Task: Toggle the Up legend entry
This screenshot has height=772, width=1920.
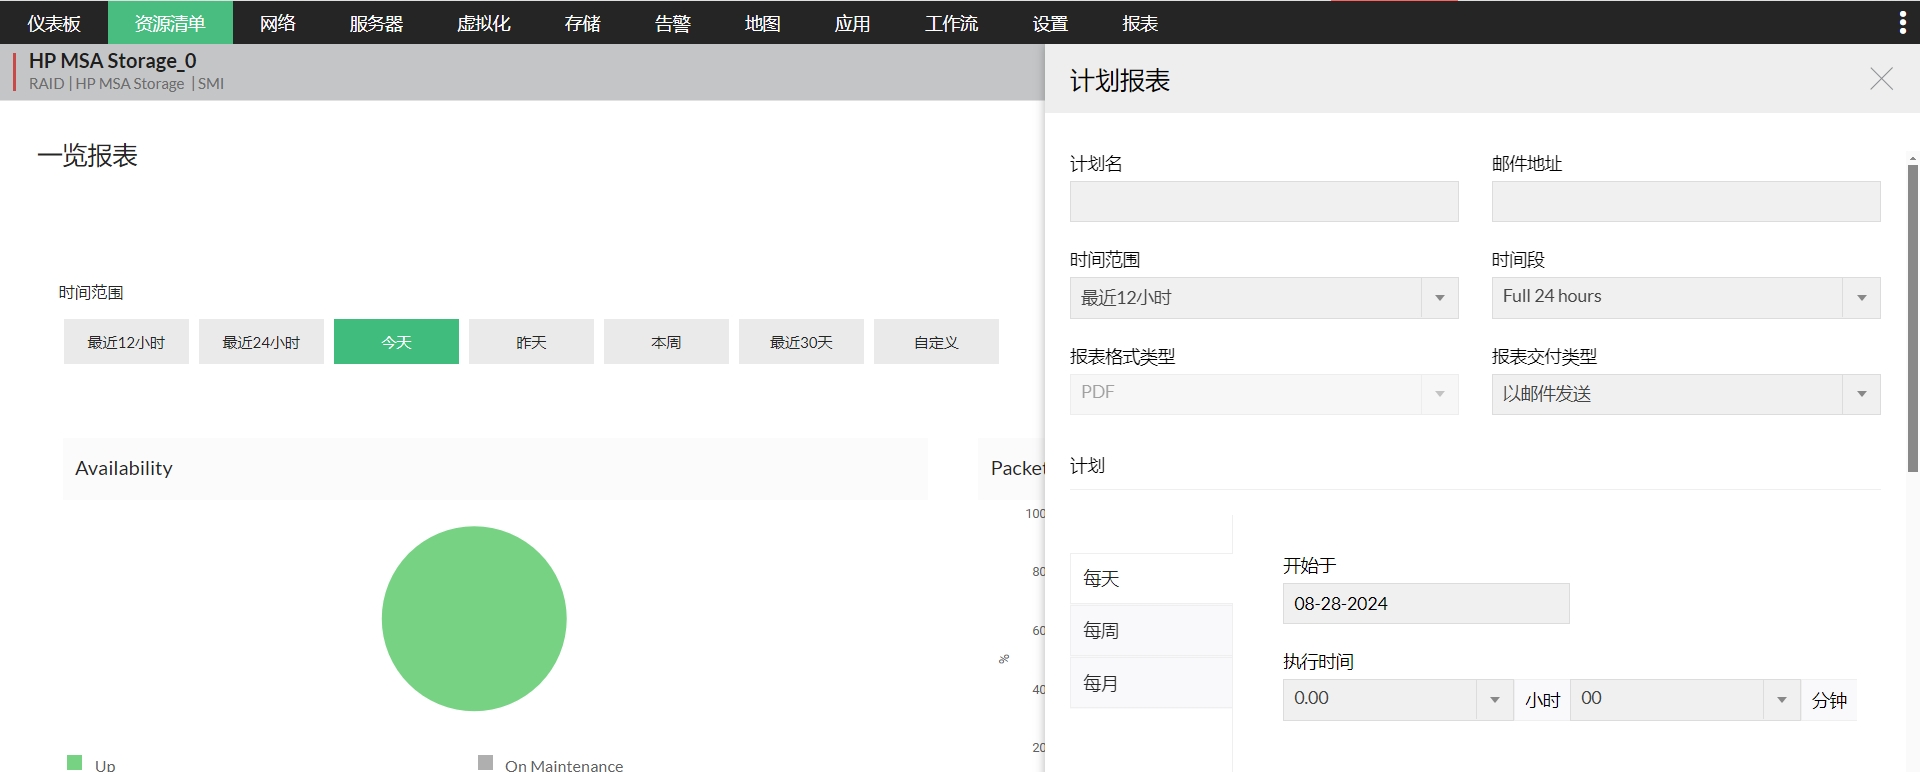Action: coord(91,764)
